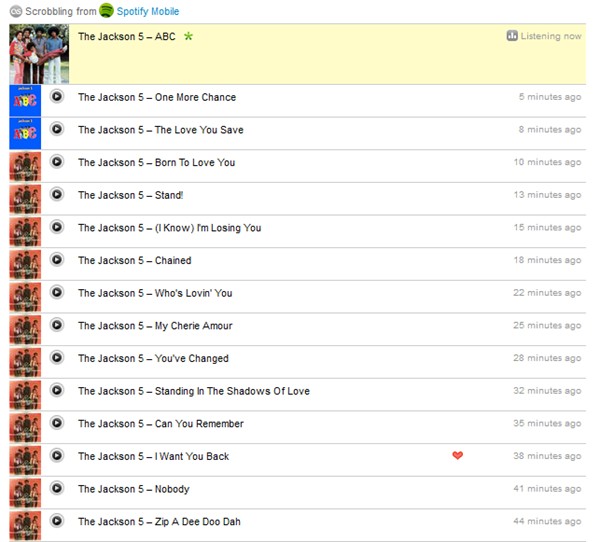Click the 38 minutes ago timestamp
The image size is (600, 542).
click(x=547, y=456)
